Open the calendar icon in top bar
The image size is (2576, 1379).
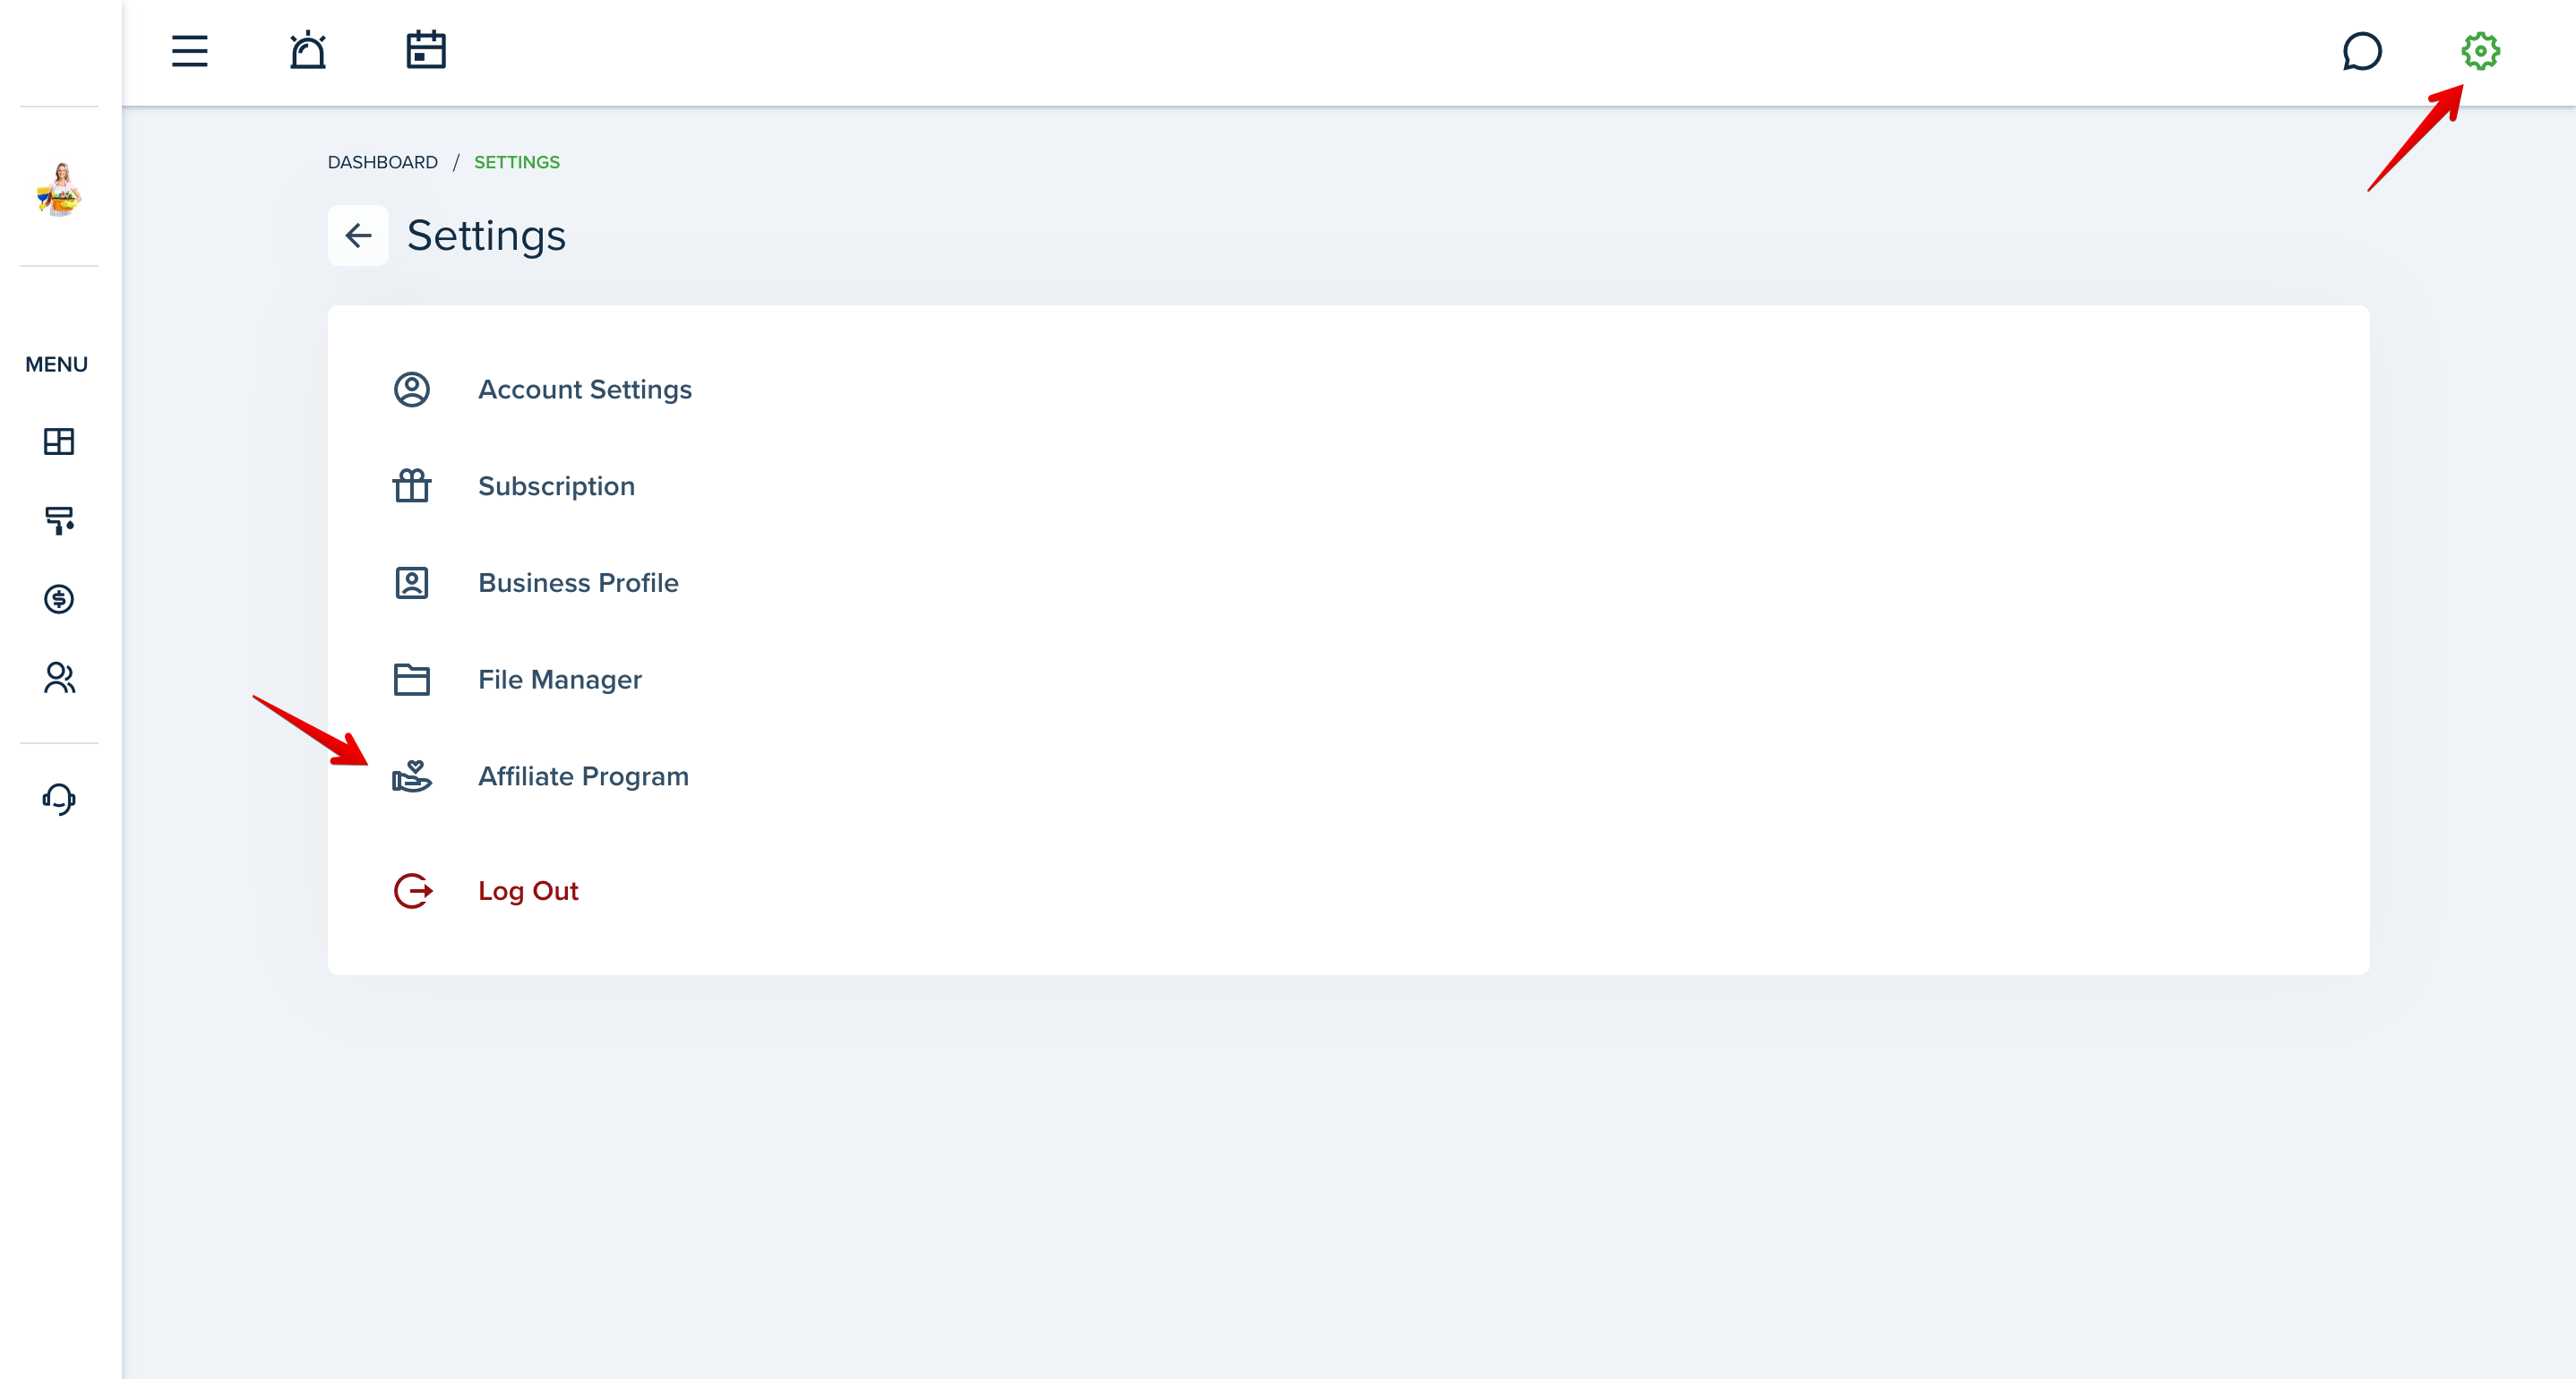click(426, 50)
